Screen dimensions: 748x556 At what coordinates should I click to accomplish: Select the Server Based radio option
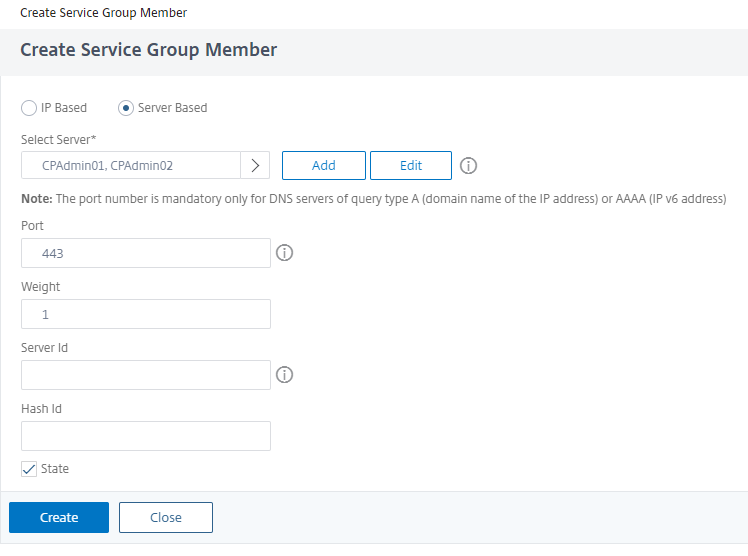point(126,108)
